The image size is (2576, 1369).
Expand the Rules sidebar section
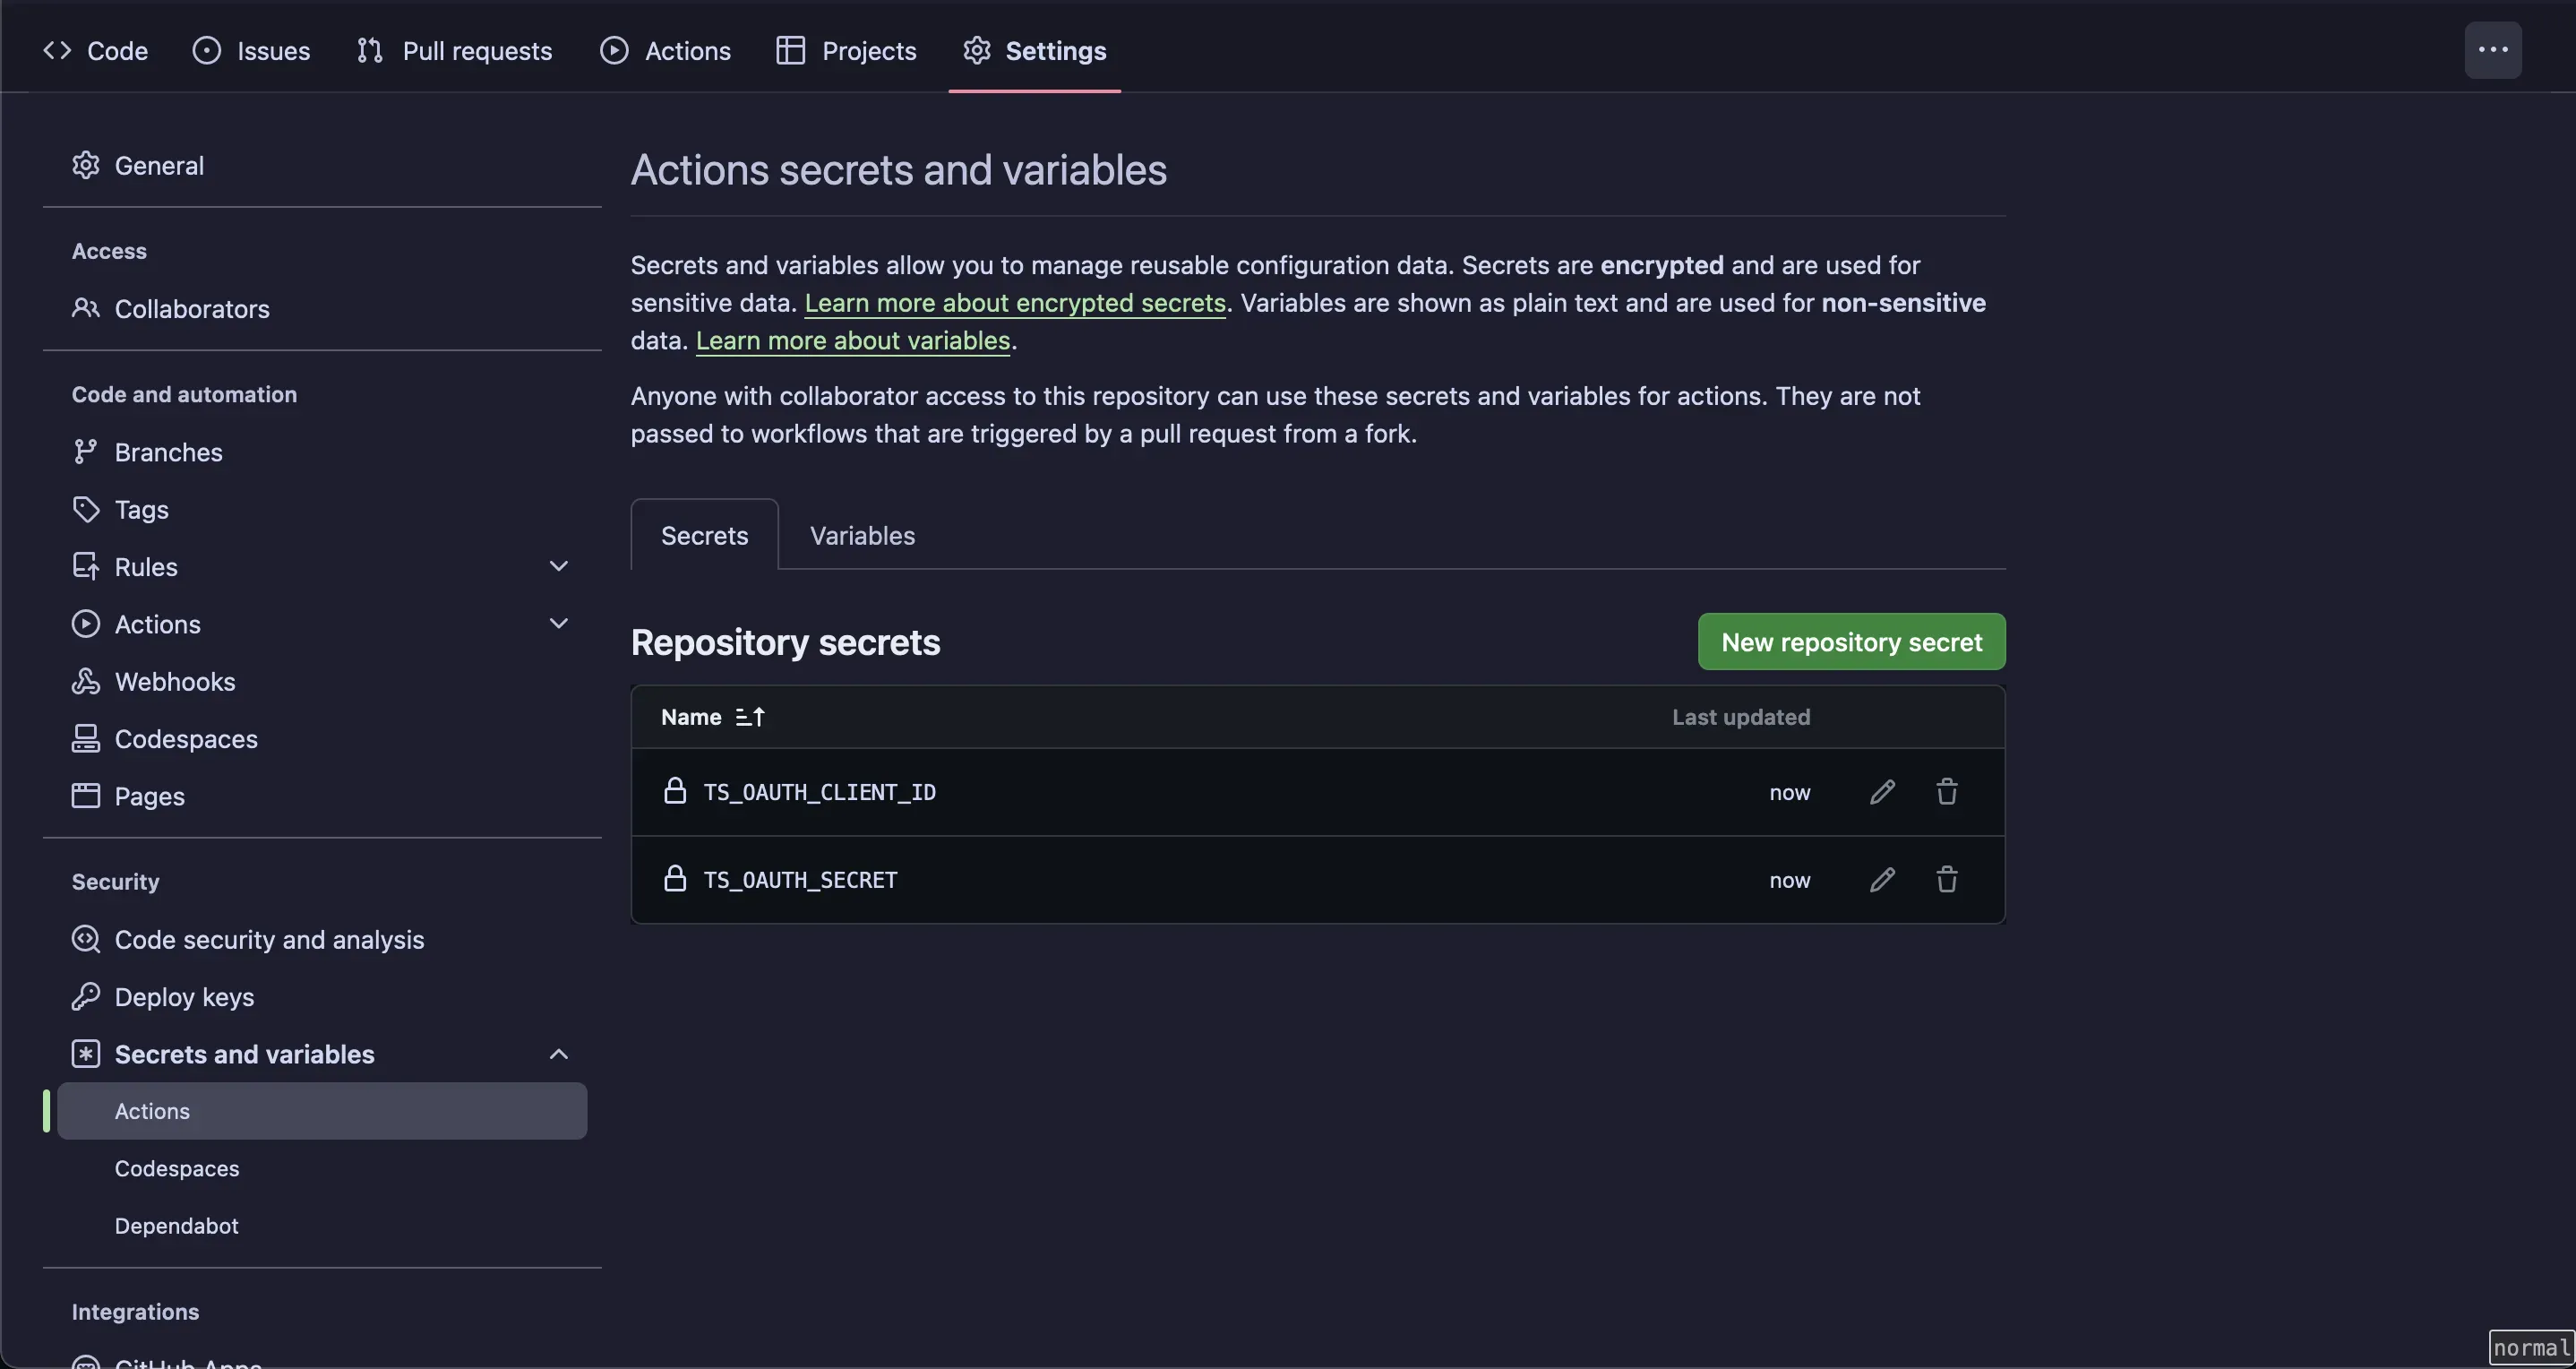click(x=559, y=567)
